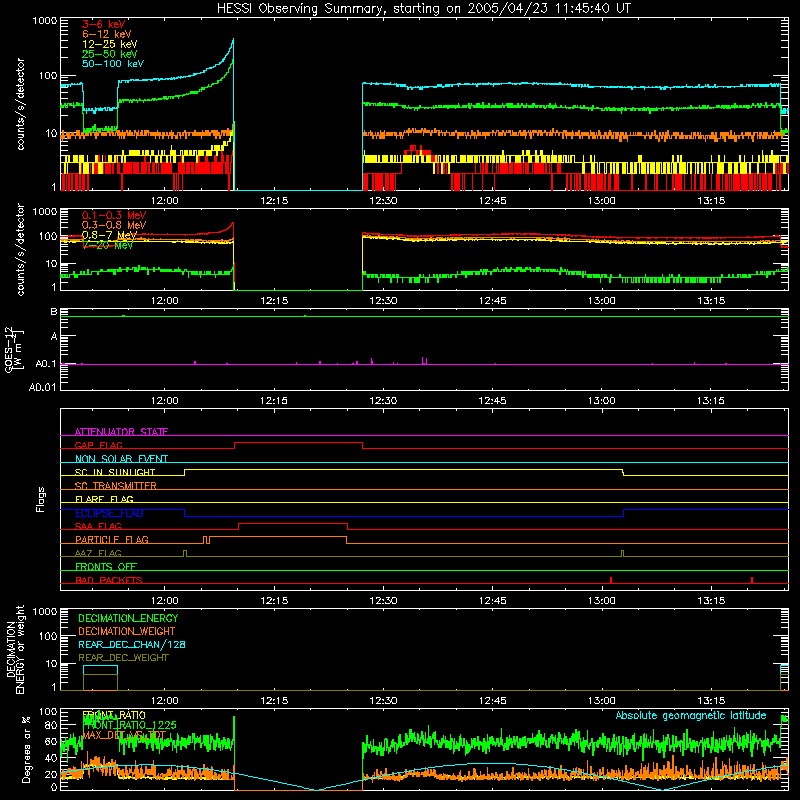Viewport: 800px width, 800px height.
Task: Select the yellow 12-25 keV legend label
Action: (x=110, y=44)
